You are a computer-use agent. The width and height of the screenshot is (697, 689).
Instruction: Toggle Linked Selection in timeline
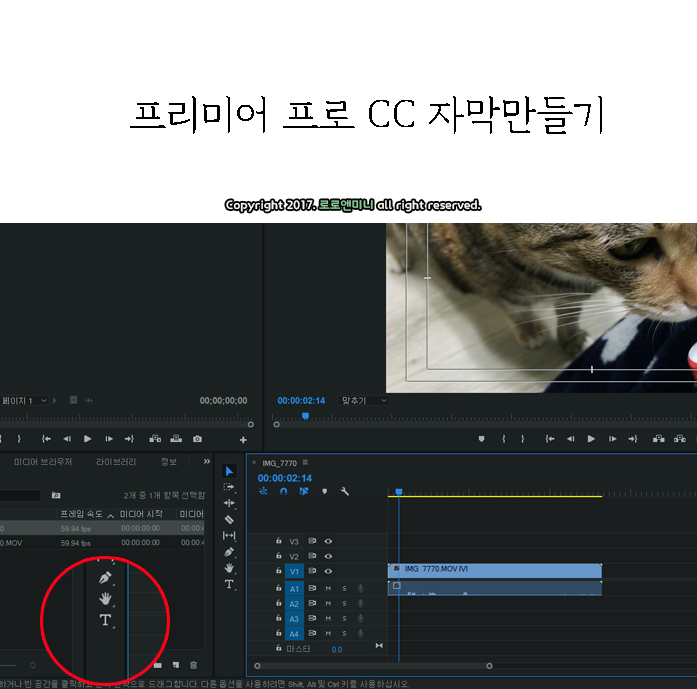click(304, 491)
